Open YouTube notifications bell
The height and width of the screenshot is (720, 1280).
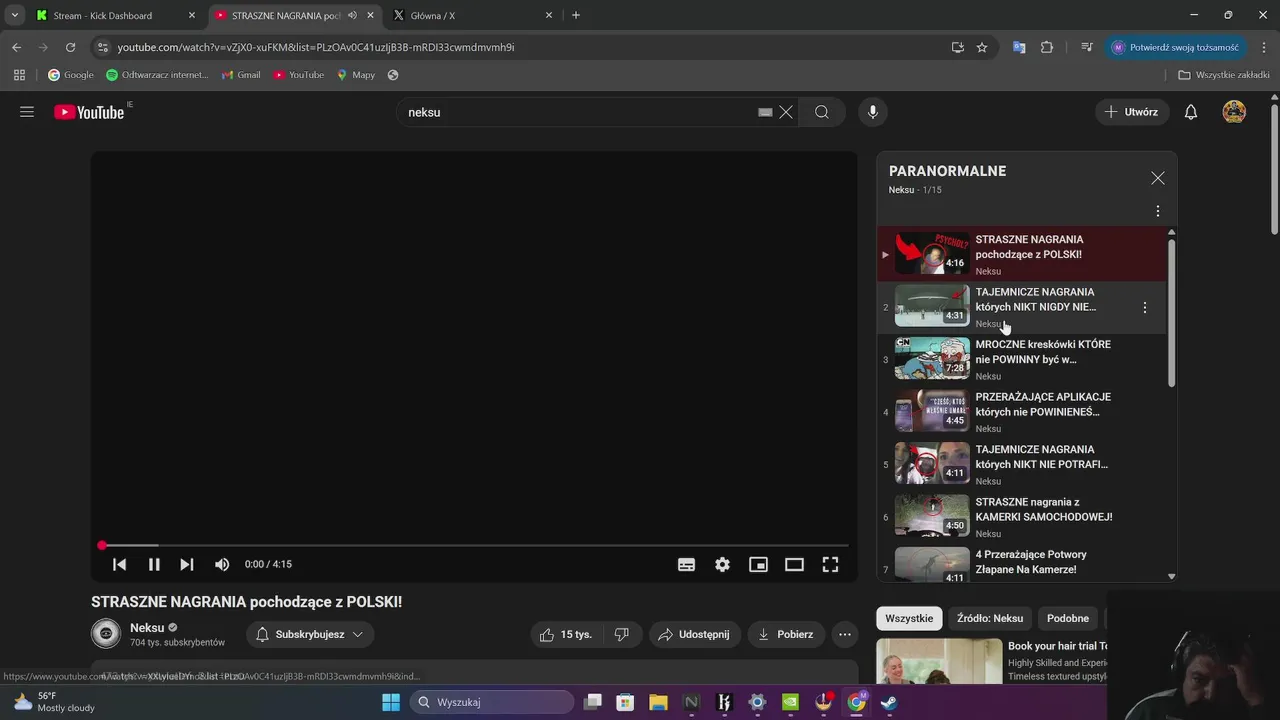(1191, 112)
